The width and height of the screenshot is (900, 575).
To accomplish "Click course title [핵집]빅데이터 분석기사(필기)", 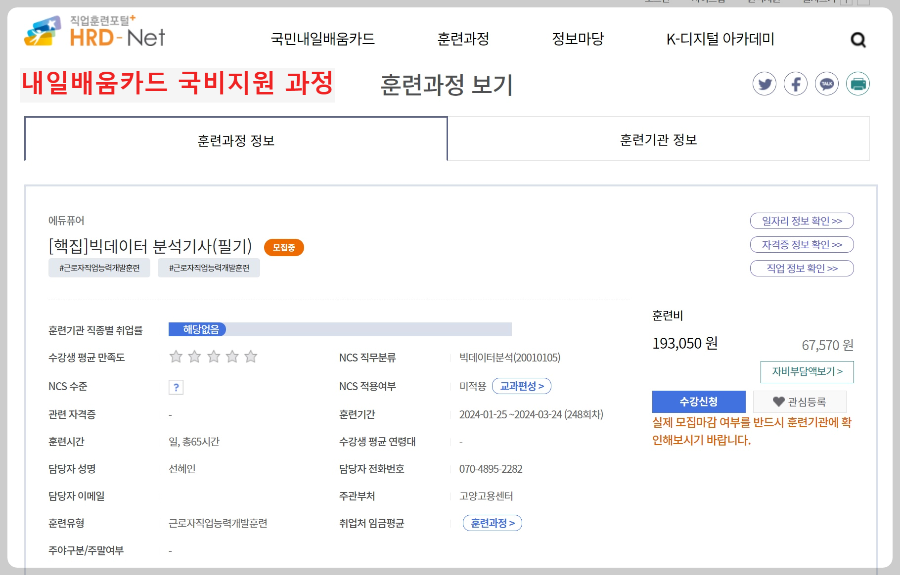I will pos(150,246).
